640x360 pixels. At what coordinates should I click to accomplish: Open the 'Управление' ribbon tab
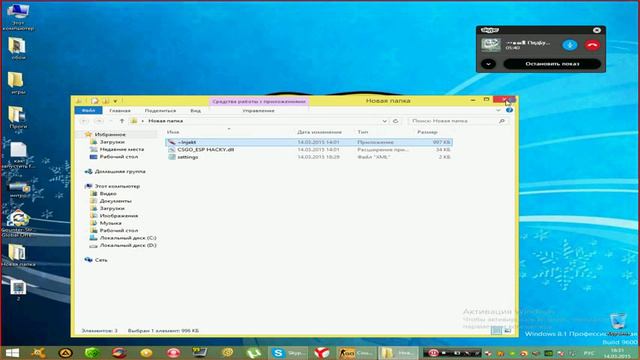(x=258, y=111)
